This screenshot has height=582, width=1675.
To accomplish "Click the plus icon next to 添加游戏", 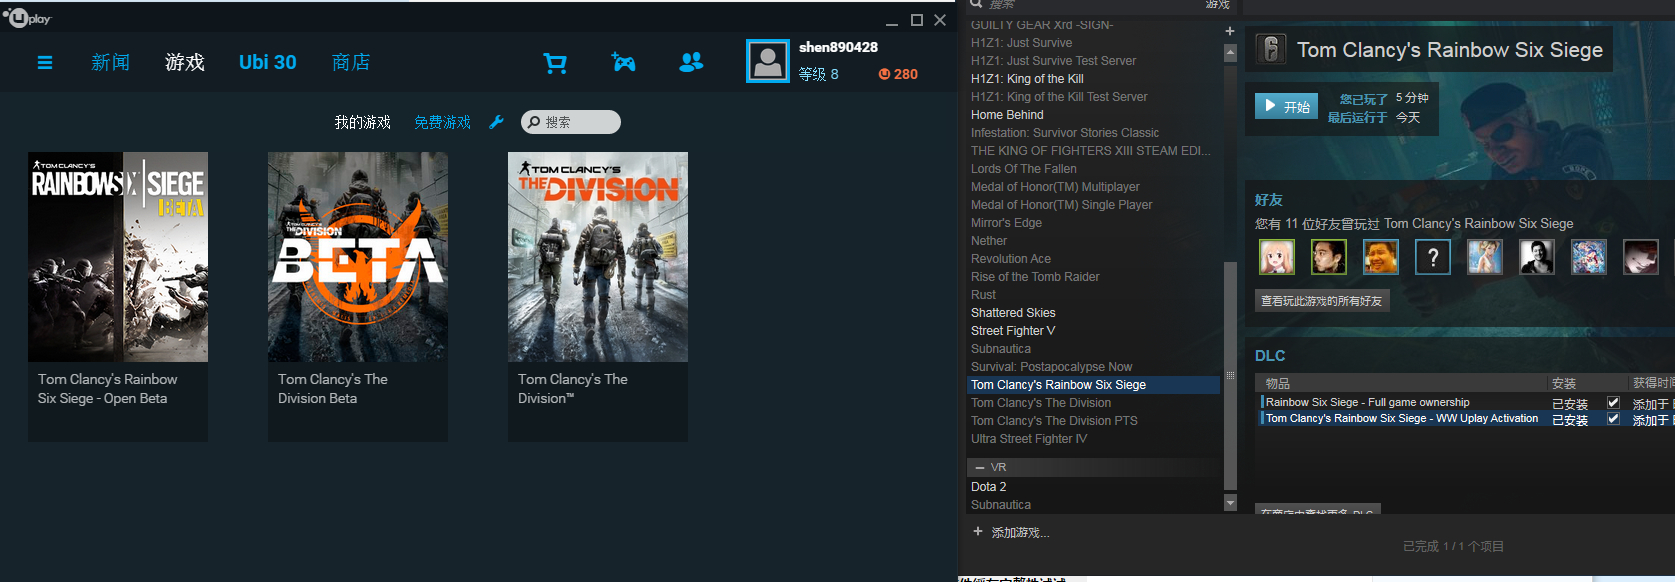I will point(978,531).
